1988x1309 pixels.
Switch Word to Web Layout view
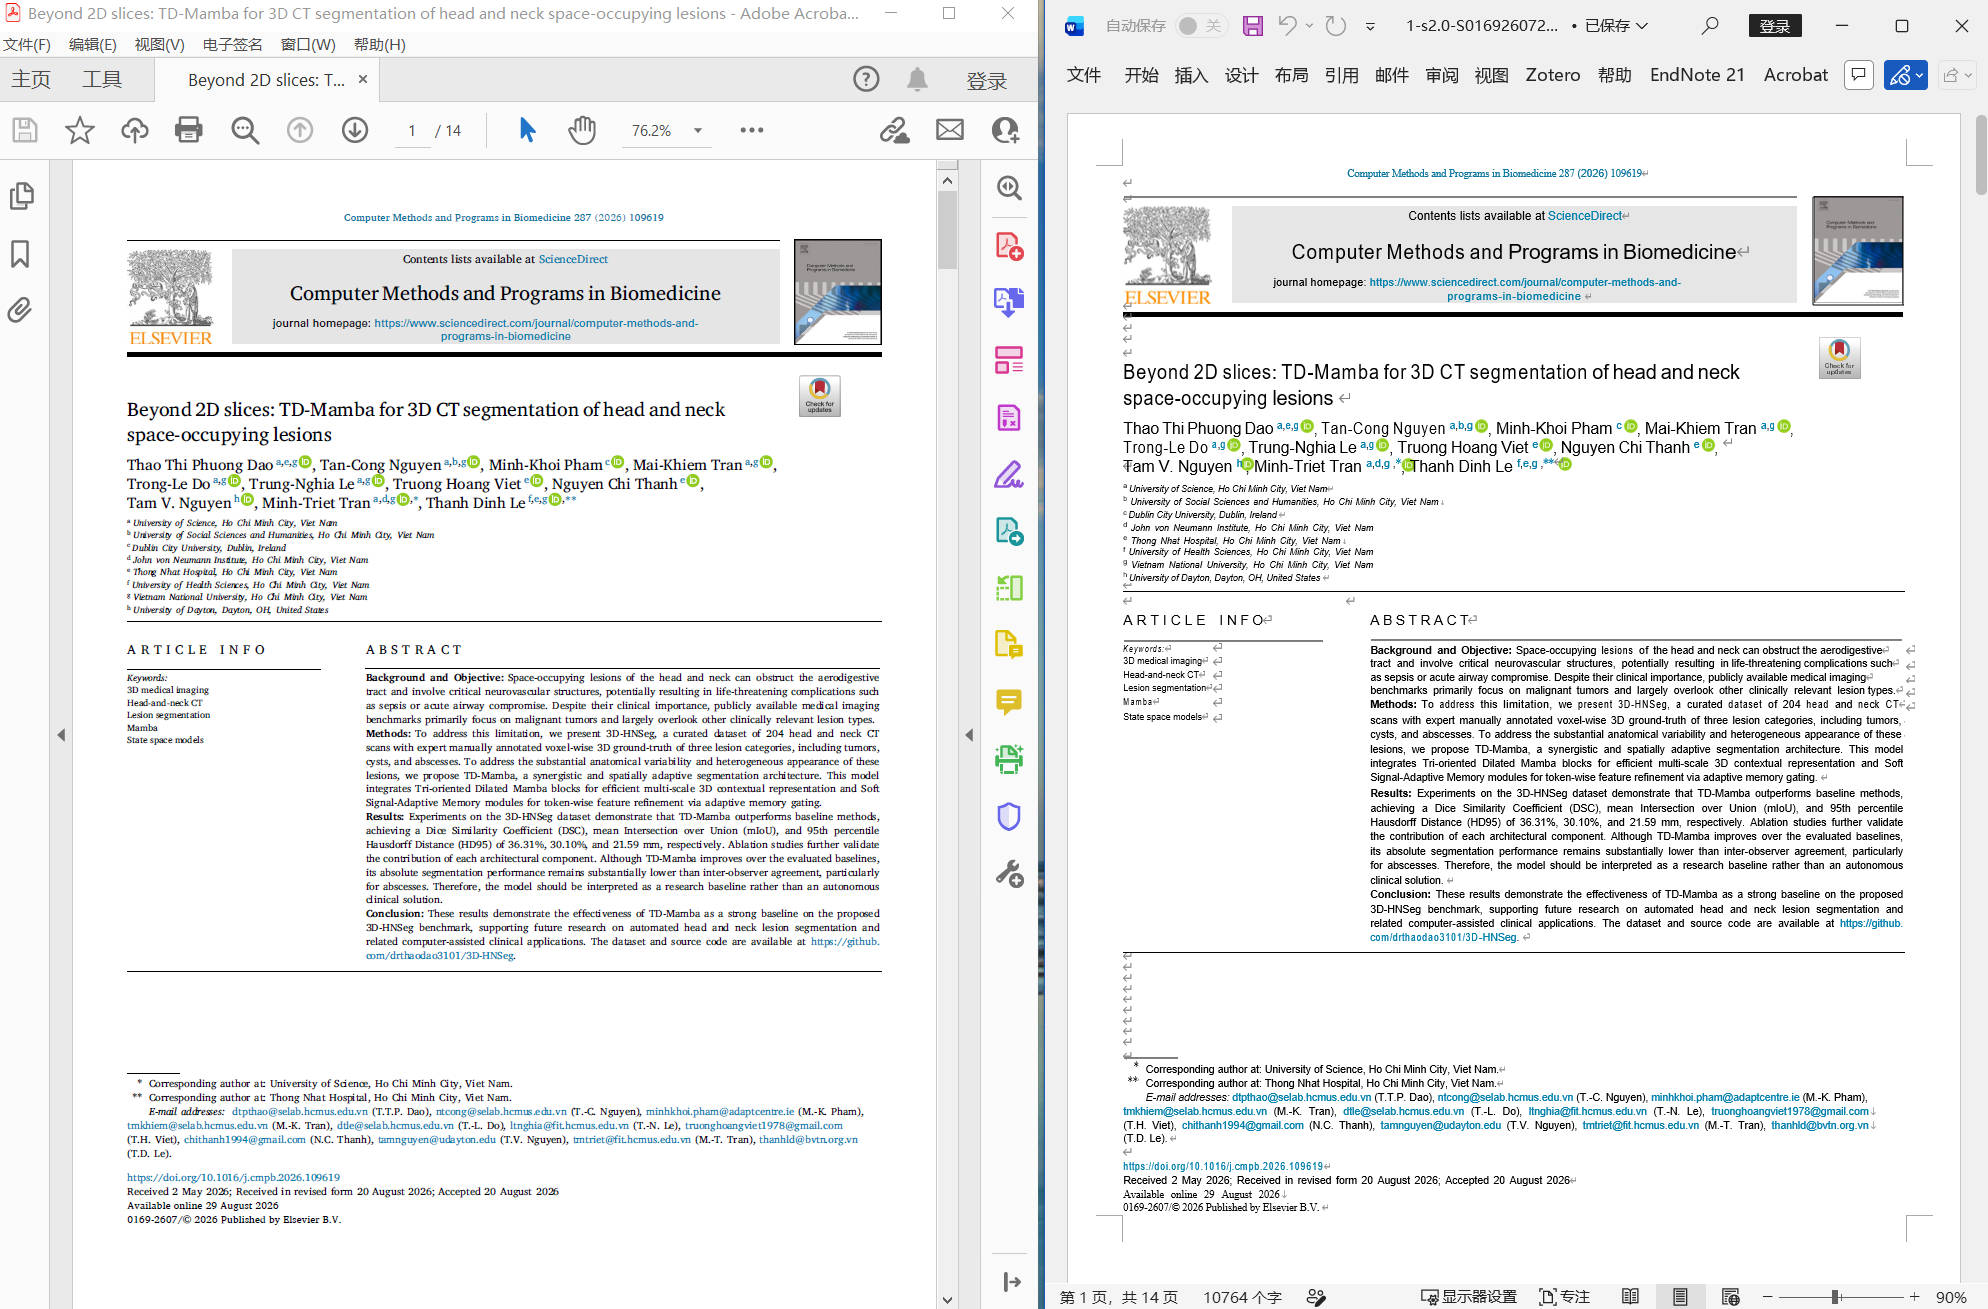tap(1731, 1297)
